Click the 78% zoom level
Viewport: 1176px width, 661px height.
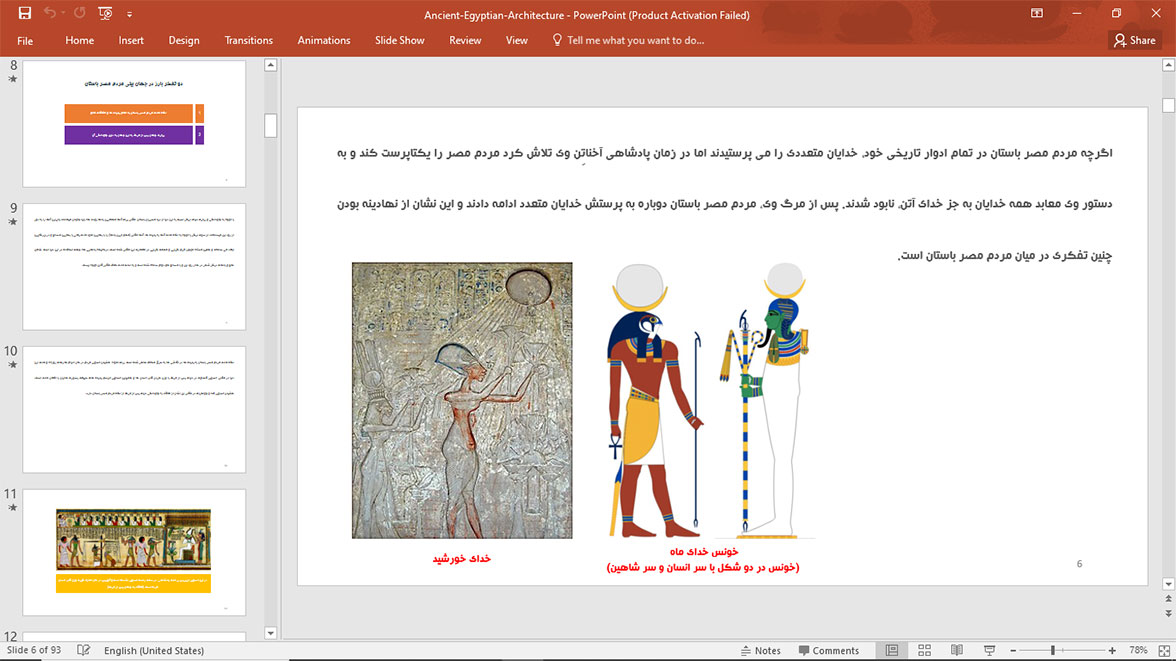tap(1138, 650)
